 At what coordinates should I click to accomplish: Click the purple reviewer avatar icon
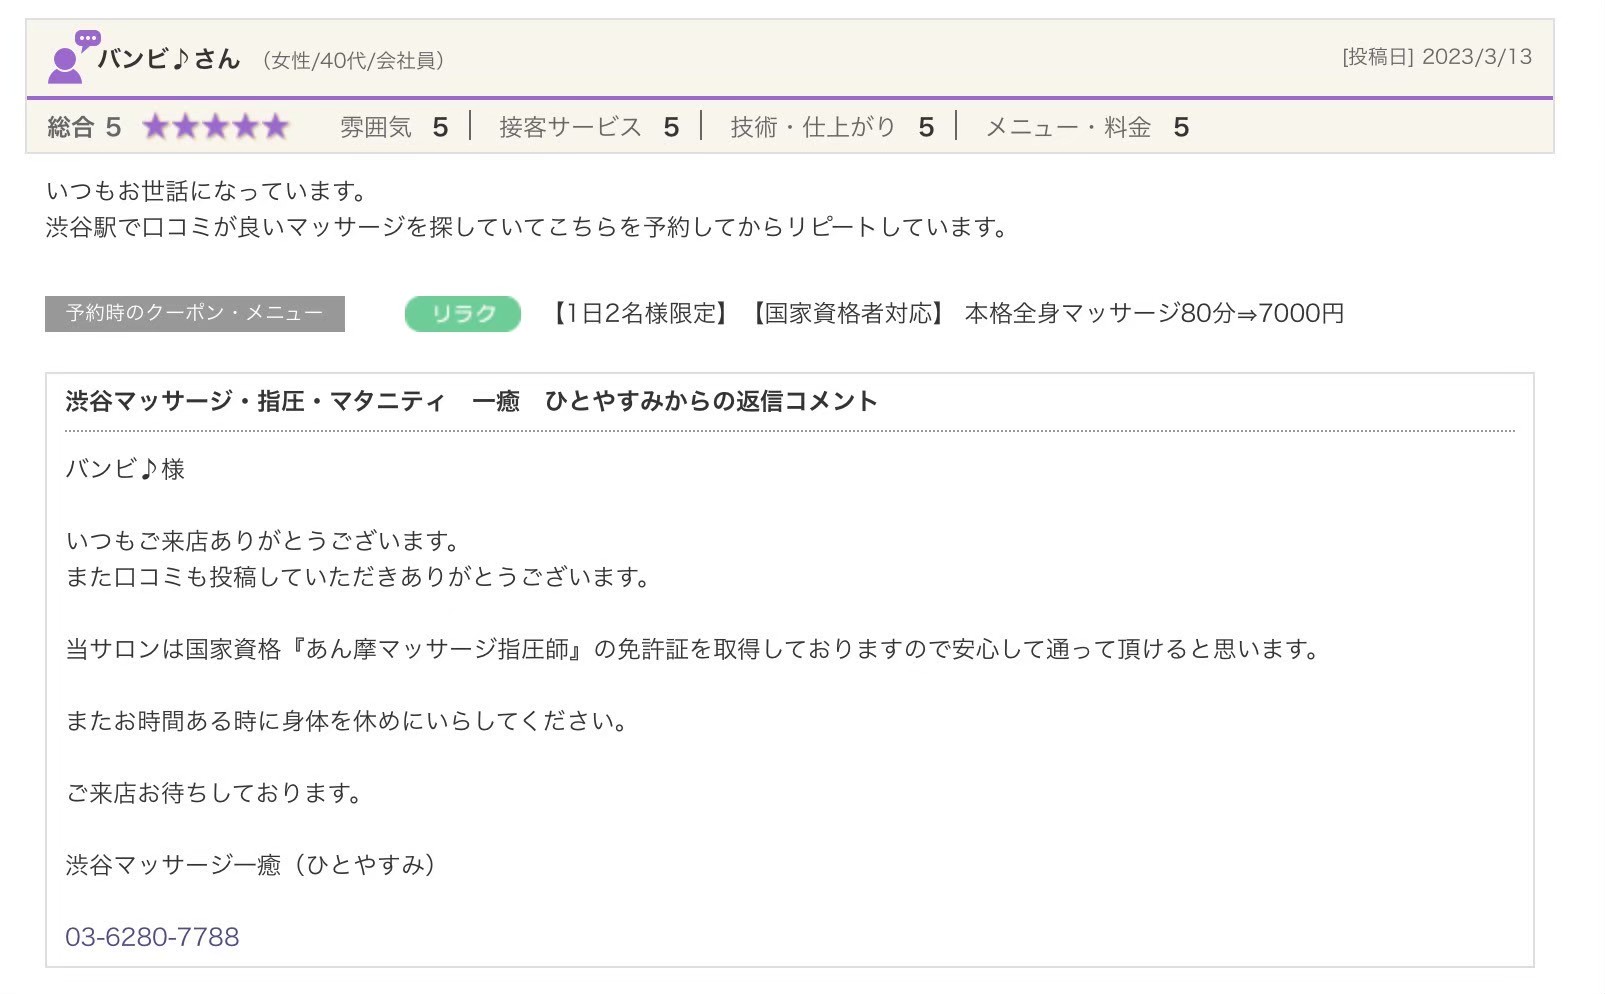[x=72, y=57]
